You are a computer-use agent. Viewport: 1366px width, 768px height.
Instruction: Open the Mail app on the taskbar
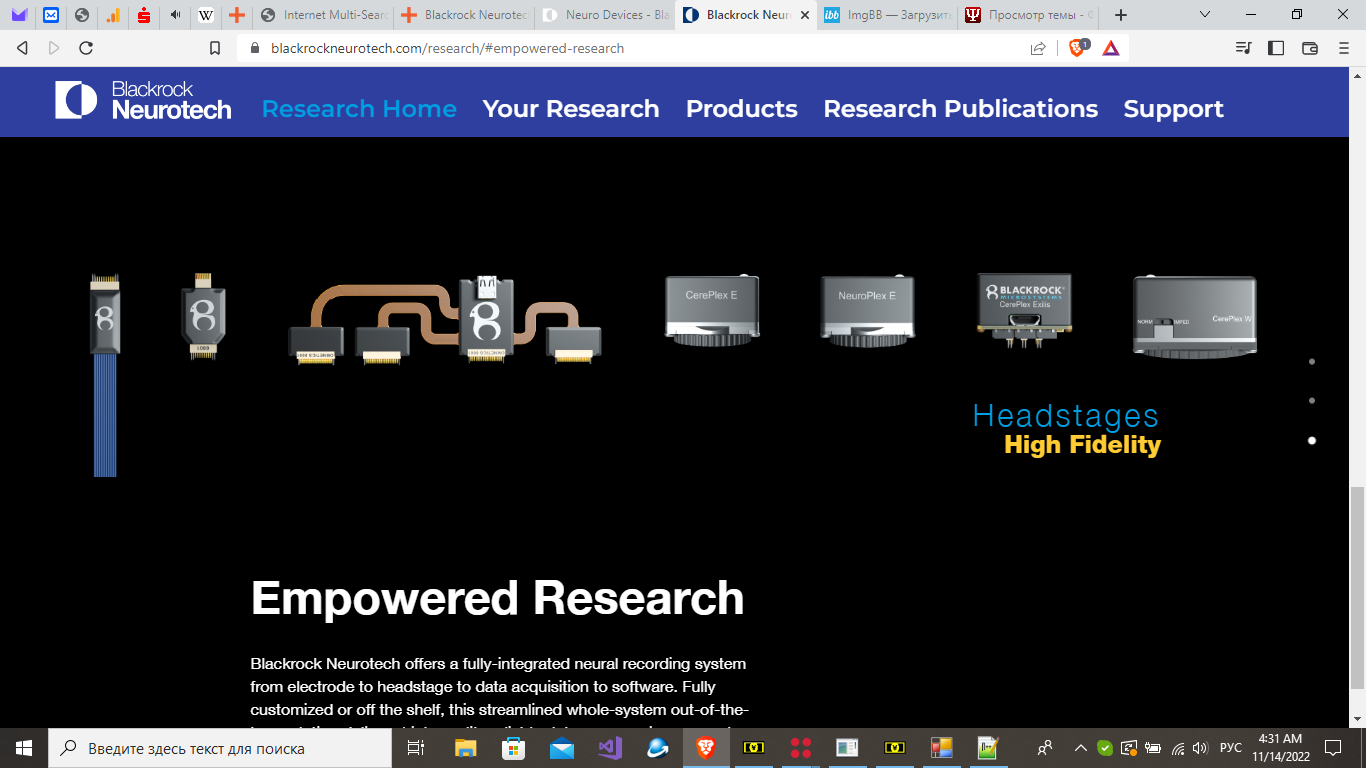(x=561, y=747)
